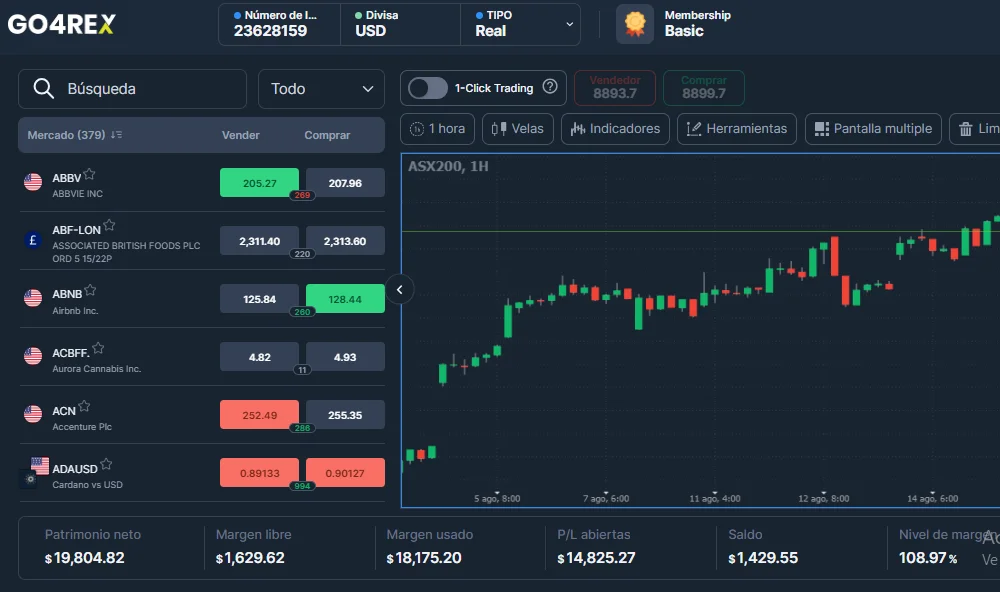Screen dimensions: 1000x592
Task: Click the ASX200, 1H chart title
Action: 448,166
